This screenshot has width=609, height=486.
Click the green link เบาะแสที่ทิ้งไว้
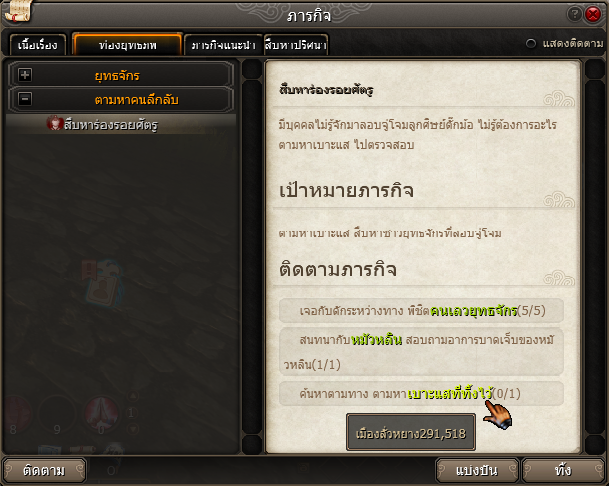point(450,394)
